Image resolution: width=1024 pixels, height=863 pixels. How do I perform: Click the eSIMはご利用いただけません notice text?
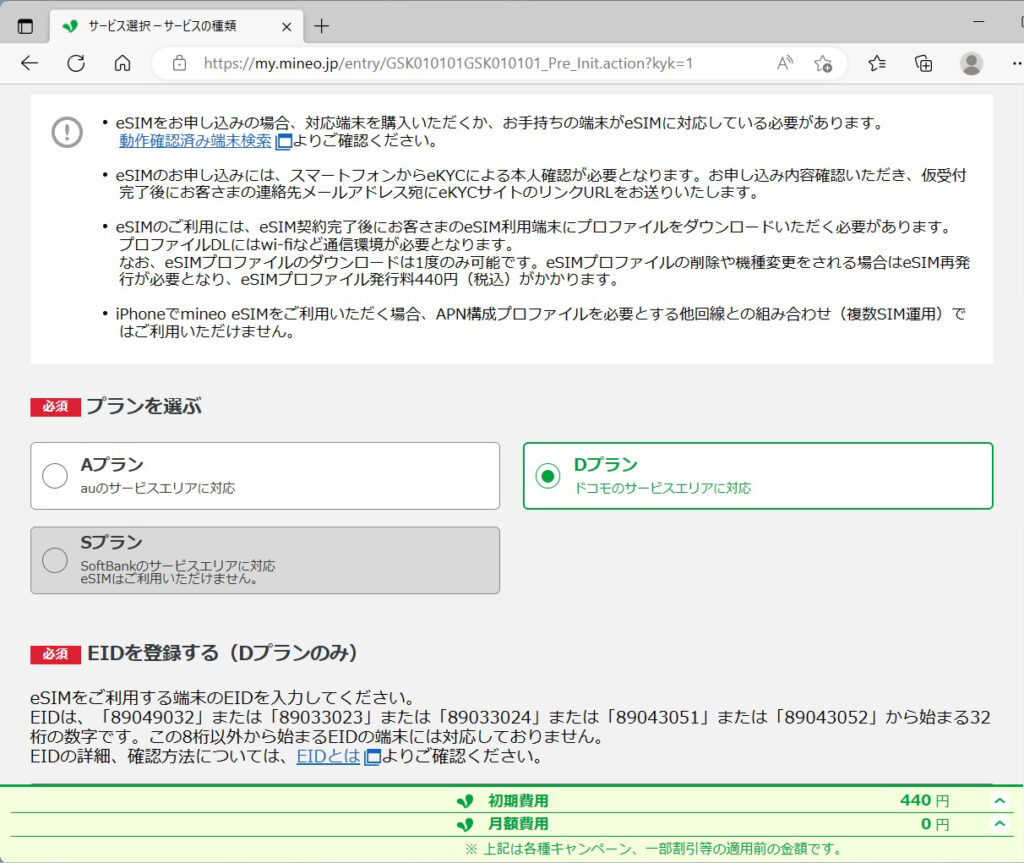coord(169,579)
